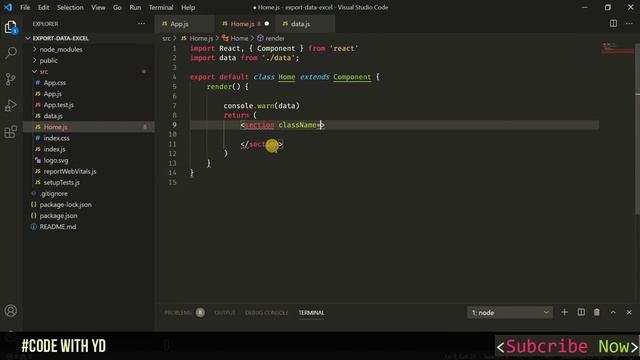Split the terminal panel
Viewport: 640px width, 360px height.
point(581,312)
